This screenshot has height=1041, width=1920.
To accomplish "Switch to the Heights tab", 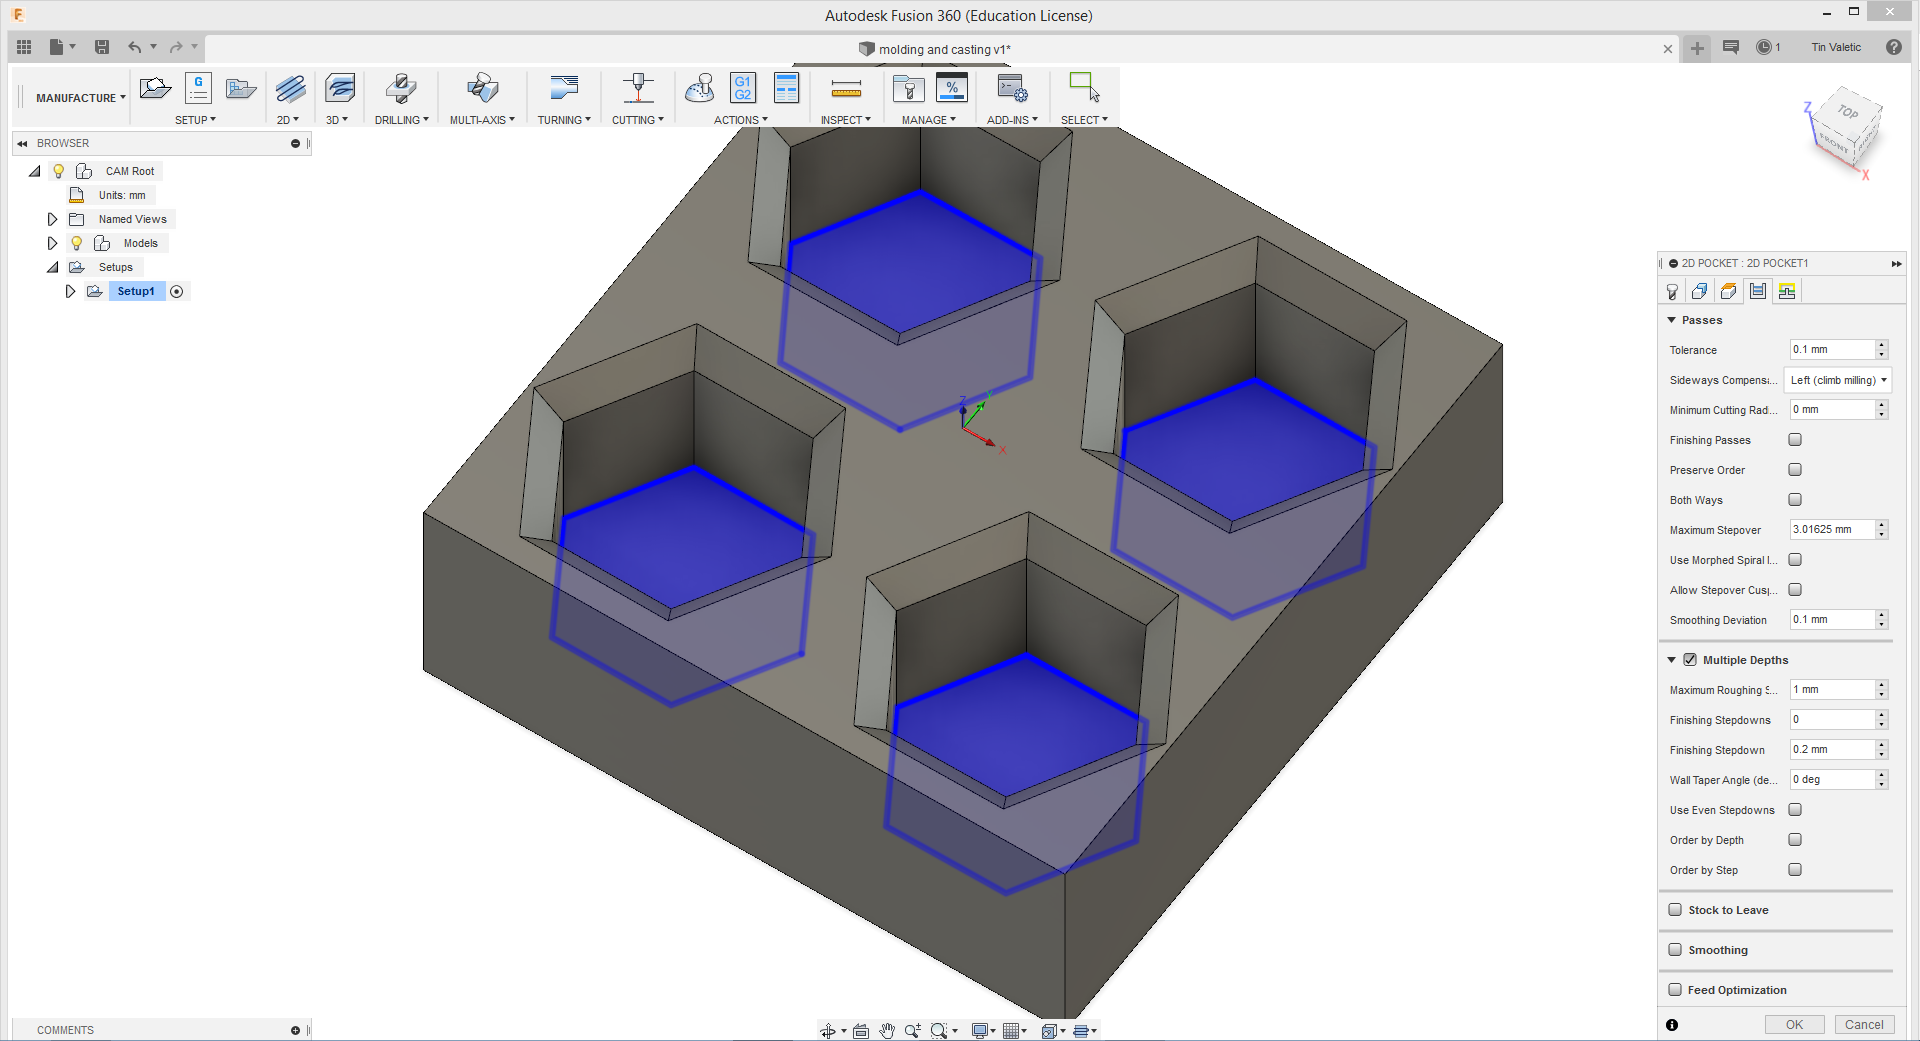I will 1728,291.
